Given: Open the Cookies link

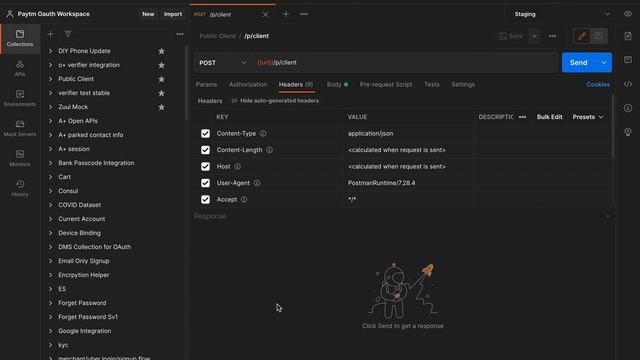Looking at the screenshot, I should pyautogui.click(x=598, y=84).
